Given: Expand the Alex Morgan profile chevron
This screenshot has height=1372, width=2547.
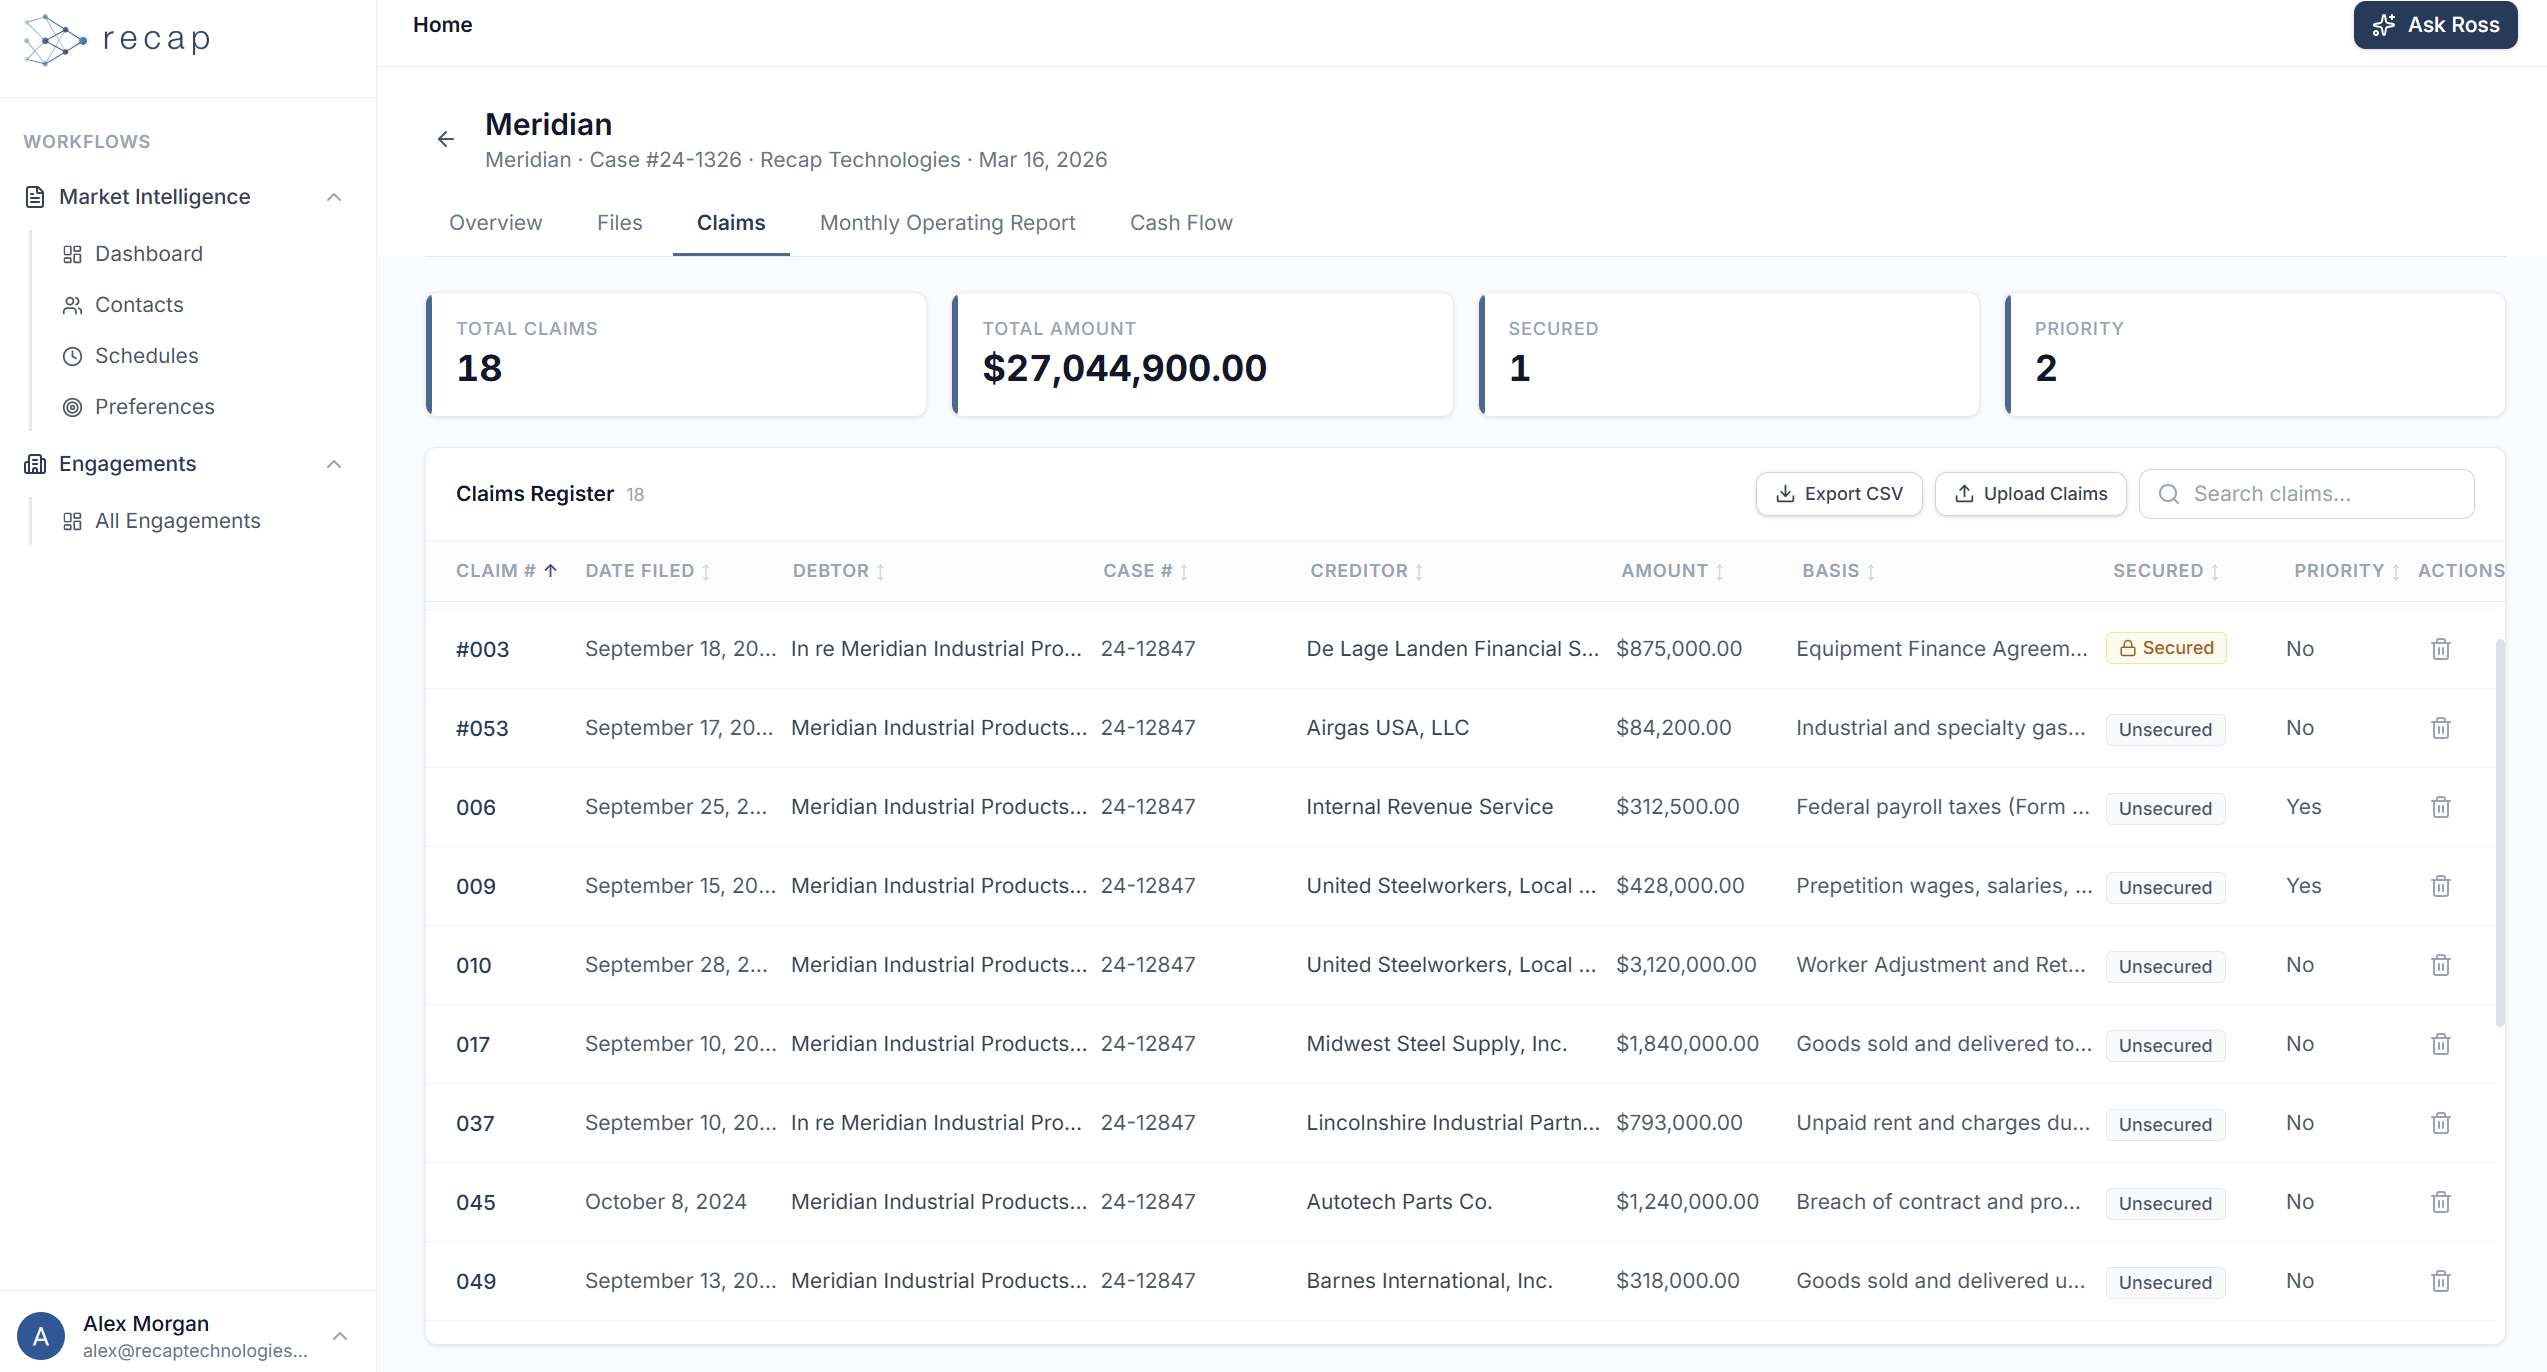Looking at the screenshot, I should pyautogui.click(x=340, y=1336).
